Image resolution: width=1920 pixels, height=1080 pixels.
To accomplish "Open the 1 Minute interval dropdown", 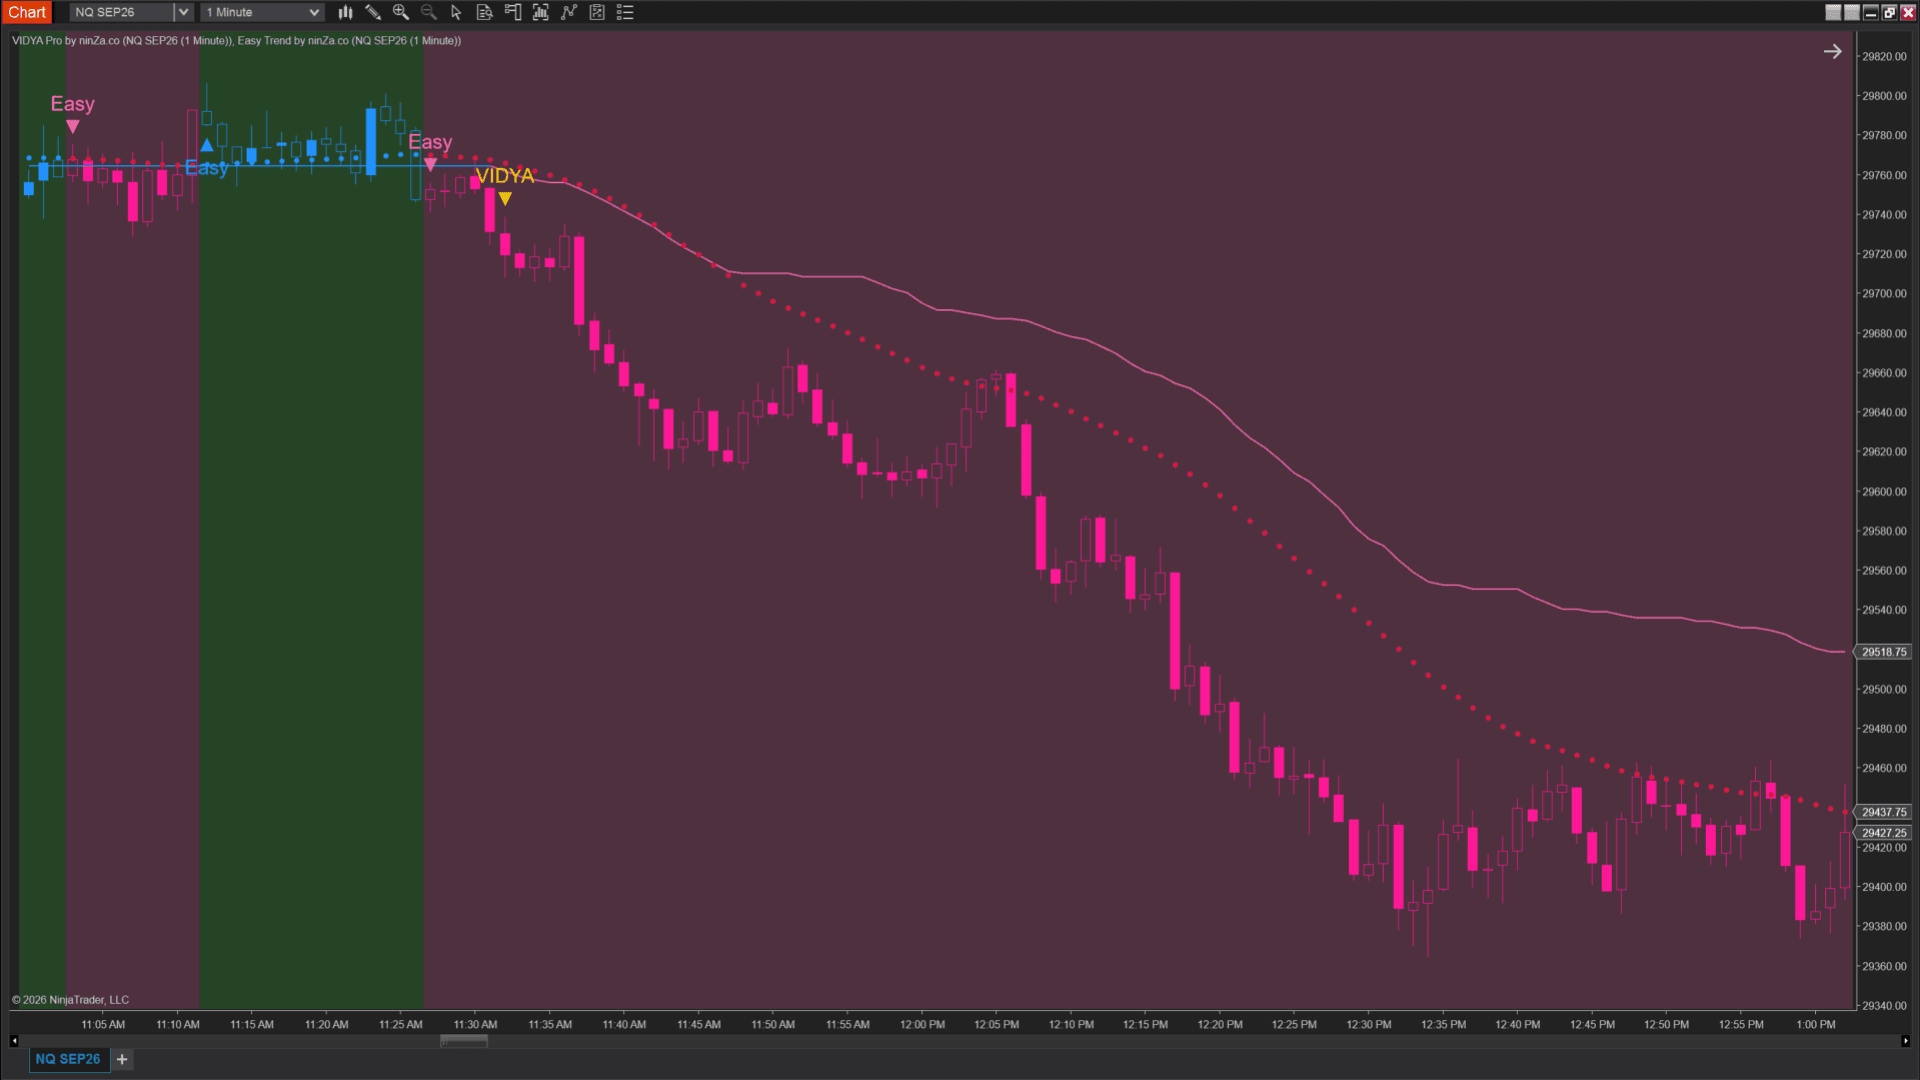I will pos(263,12).
